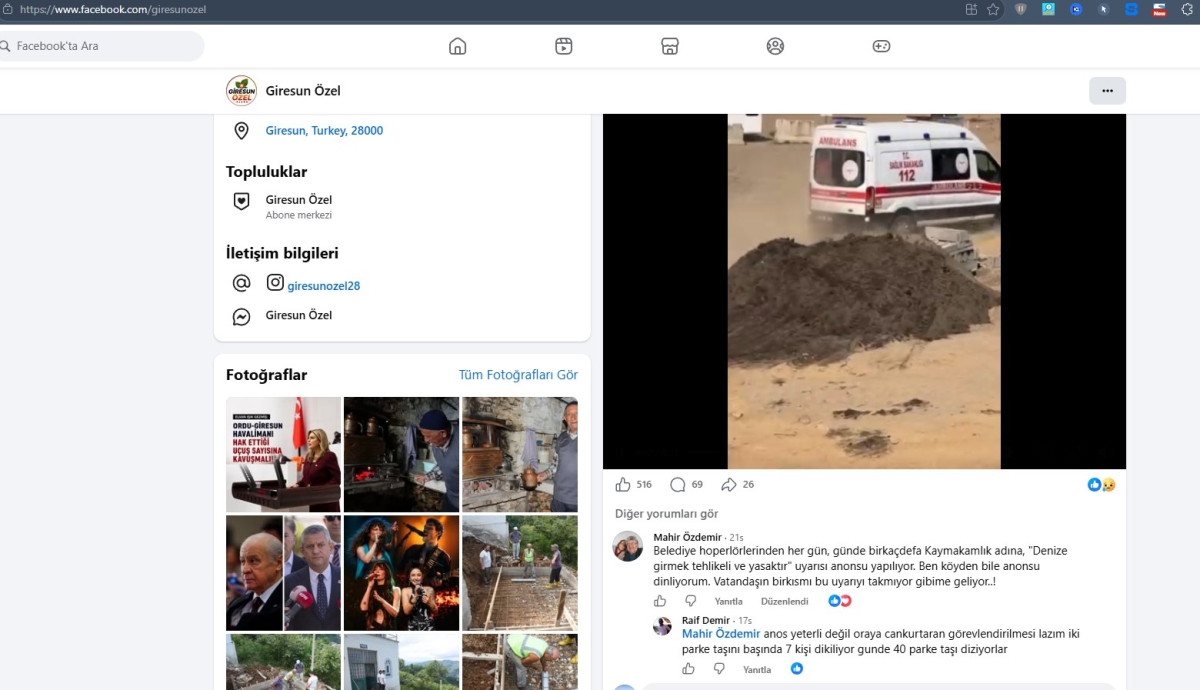Image resolution: width=1200 pixels, height=690 pixels.
Task: Play the ambulance video
Action: [x=864, y=291]
